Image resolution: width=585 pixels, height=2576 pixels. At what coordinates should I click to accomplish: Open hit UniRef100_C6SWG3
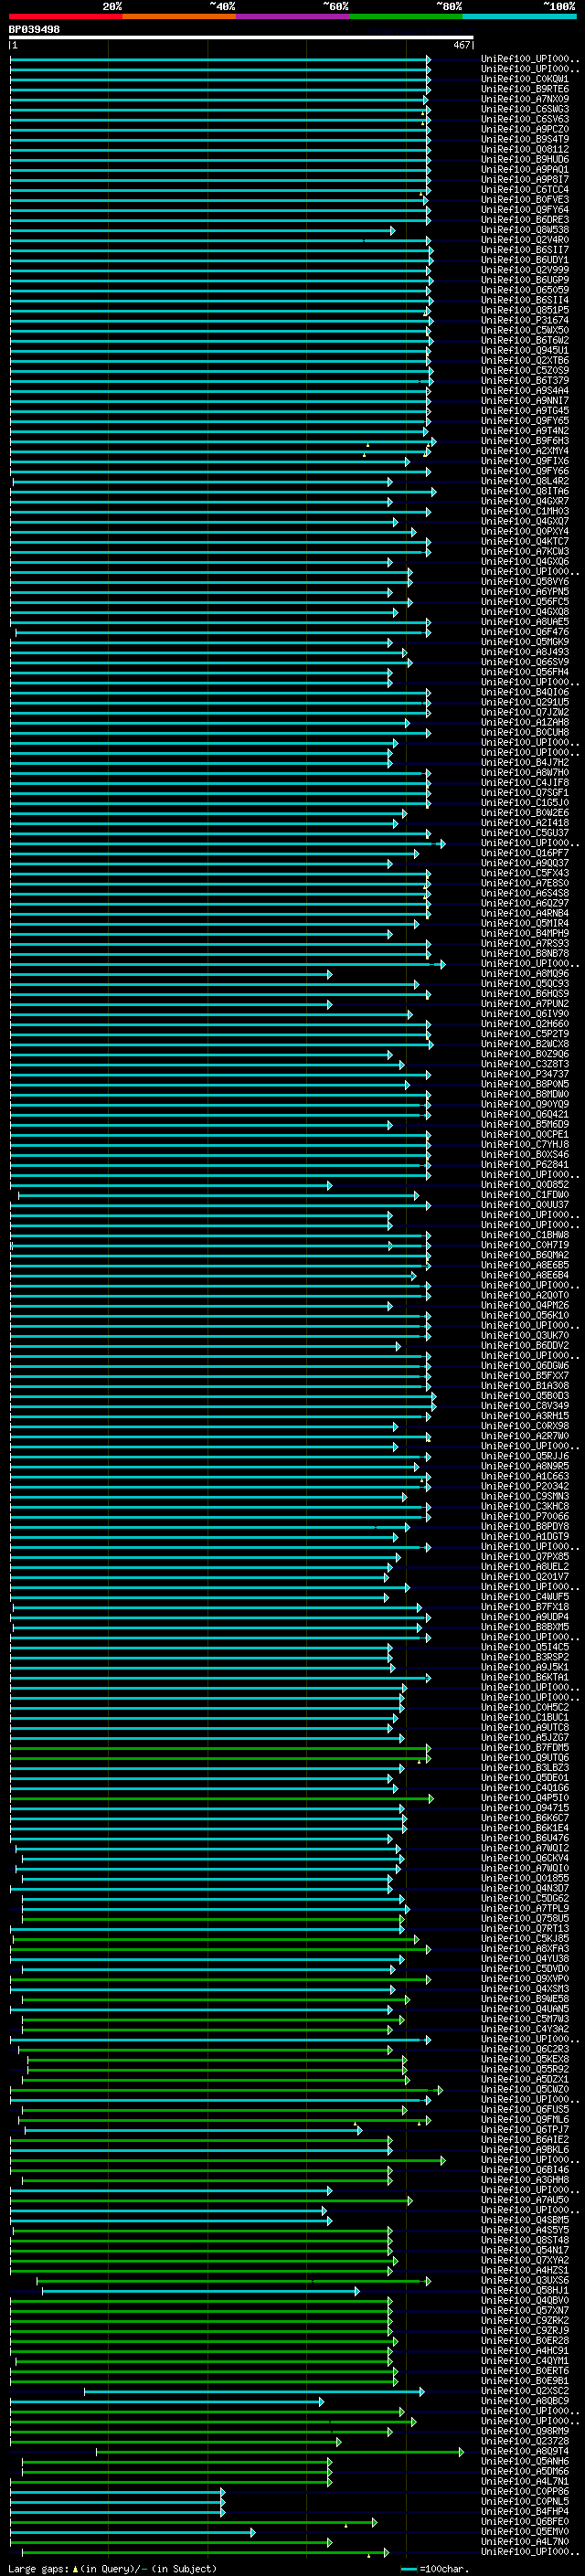point(525,109)
